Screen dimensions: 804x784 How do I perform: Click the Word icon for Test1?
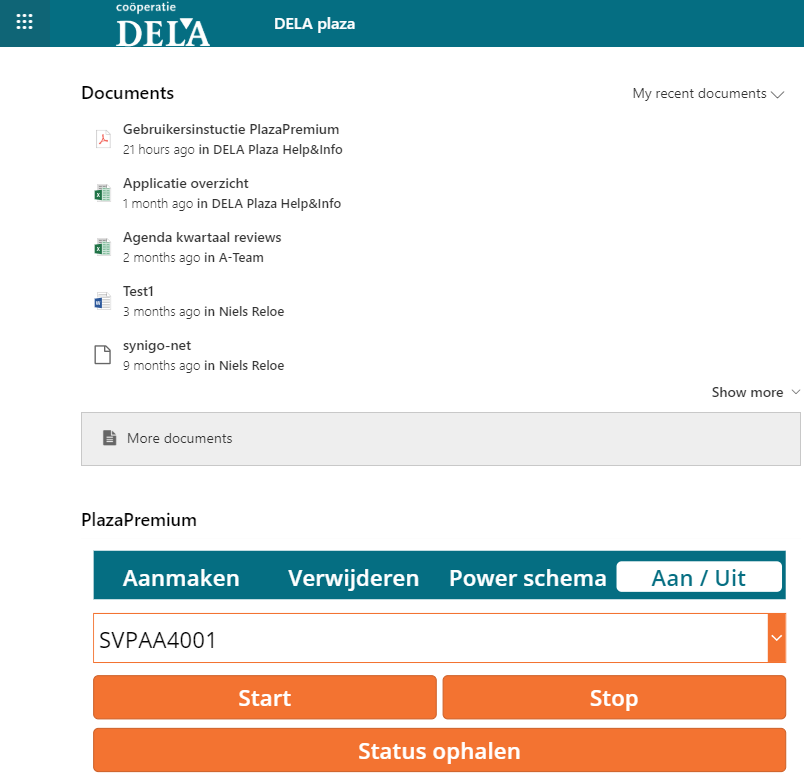pos(103,301)
